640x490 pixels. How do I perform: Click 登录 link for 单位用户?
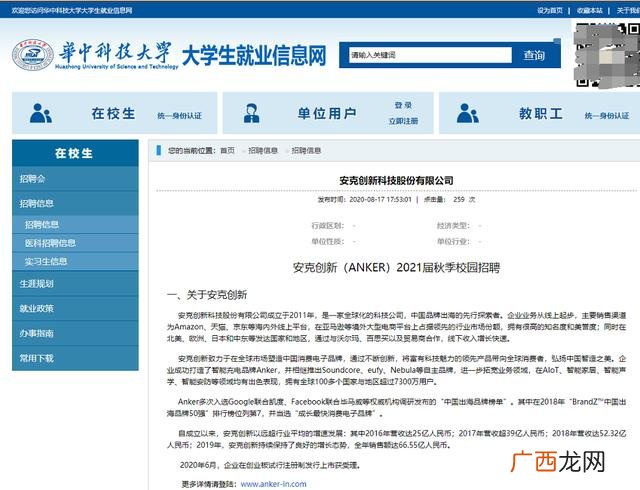tap(403, 105)
